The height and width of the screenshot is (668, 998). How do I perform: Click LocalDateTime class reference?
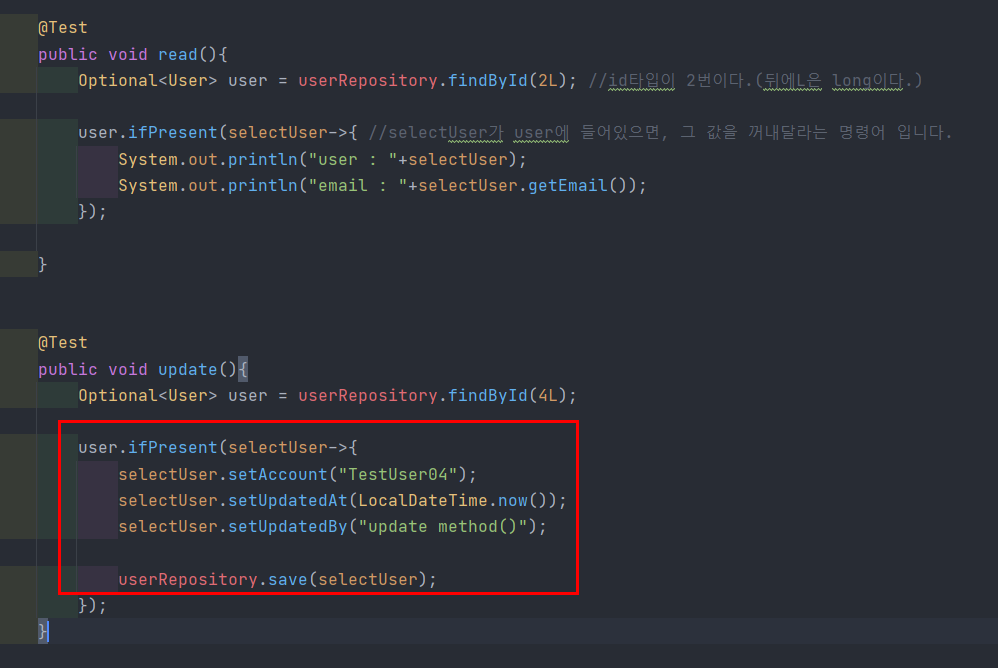pyautogui.click(x=423, y=500)
